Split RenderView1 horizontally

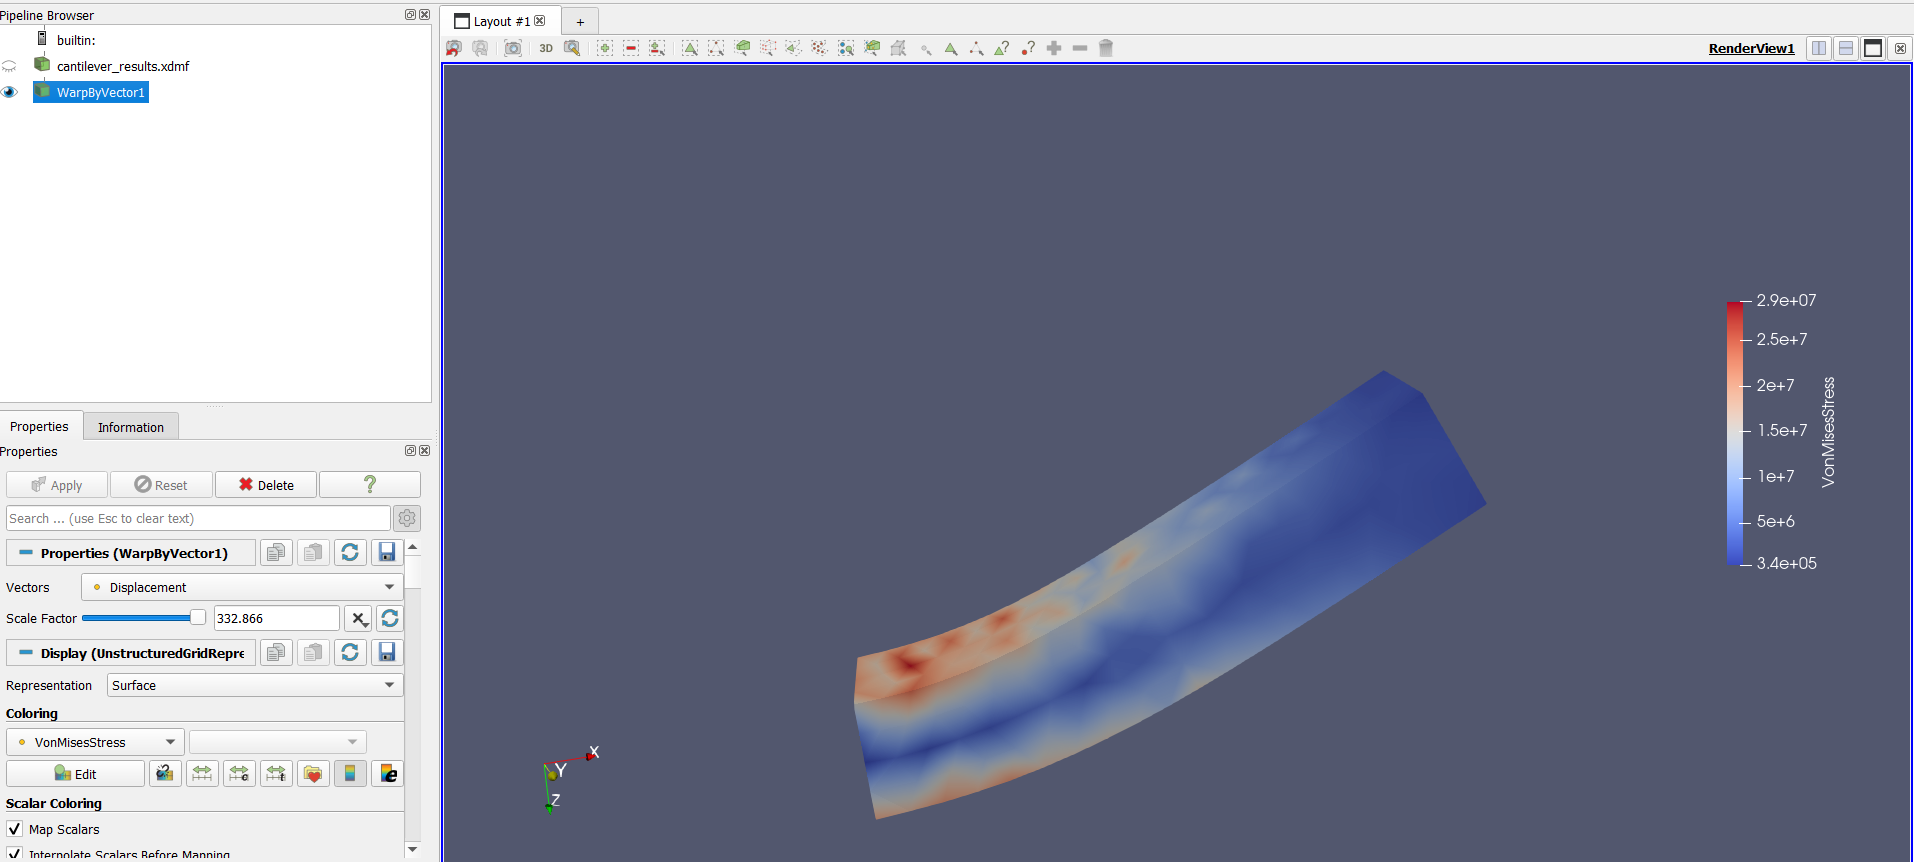point(1819,48)
